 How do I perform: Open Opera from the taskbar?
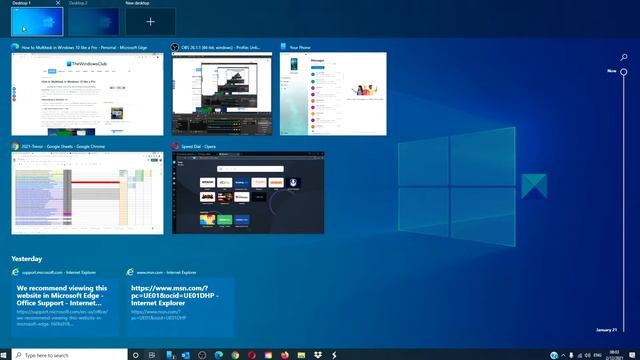tap(252, 355)
